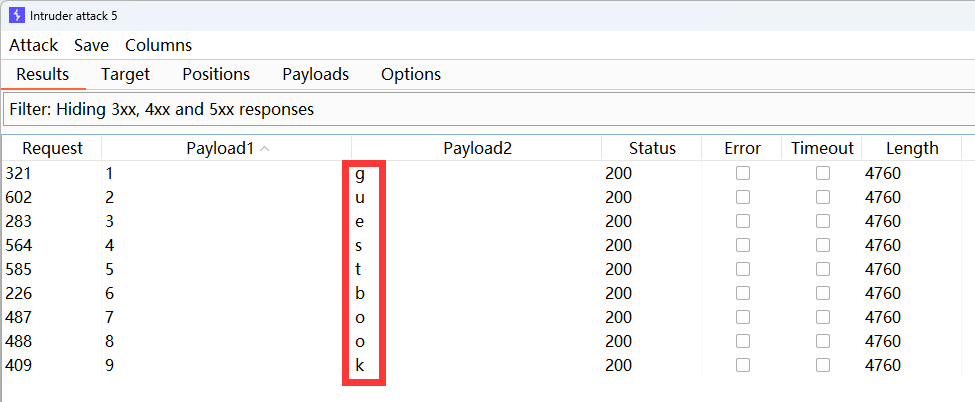975x402 pixels.
Task: Switch to the Positions tab
Action: tap(216, 74)
